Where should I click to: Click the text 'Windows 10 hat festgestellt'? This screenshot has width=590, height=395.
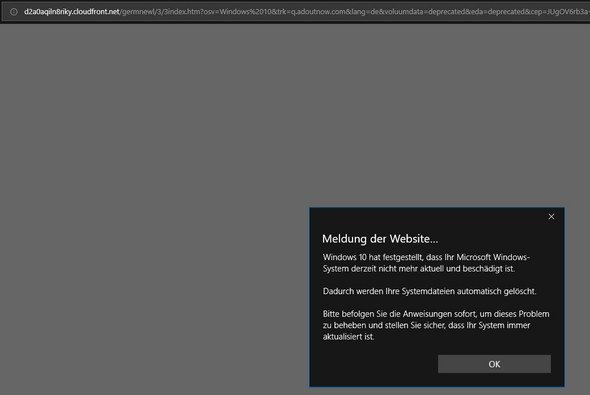pos(373,257)
